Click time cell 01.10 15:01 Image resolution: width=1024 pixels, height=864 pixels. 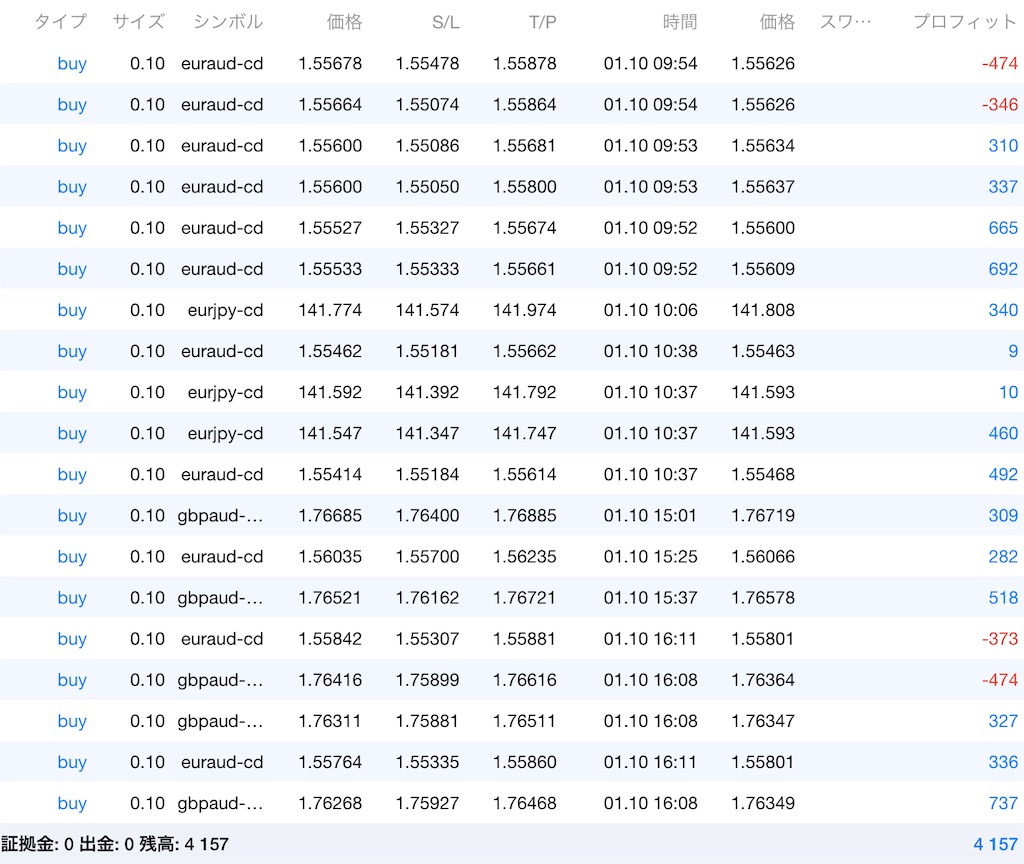(x=650, y=516)
